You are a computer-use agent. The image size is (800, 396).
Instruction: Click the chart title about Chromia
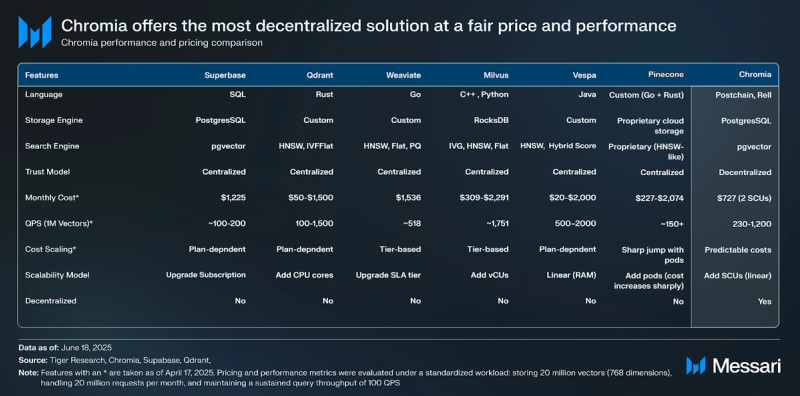point(368,26)
